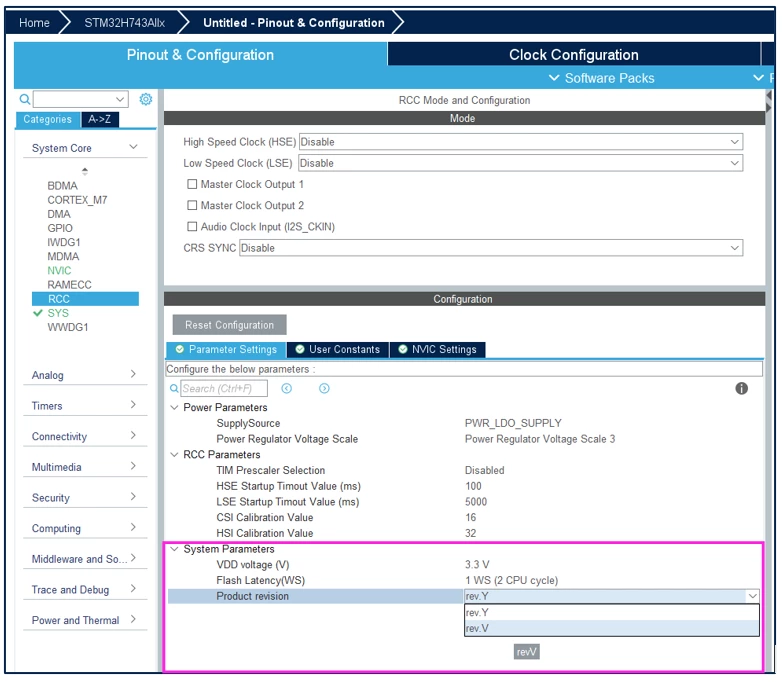Image resolution: width=782 pixels, height=682 pixels.
Task: Open the categories settings gear icon
Action: 146,99
